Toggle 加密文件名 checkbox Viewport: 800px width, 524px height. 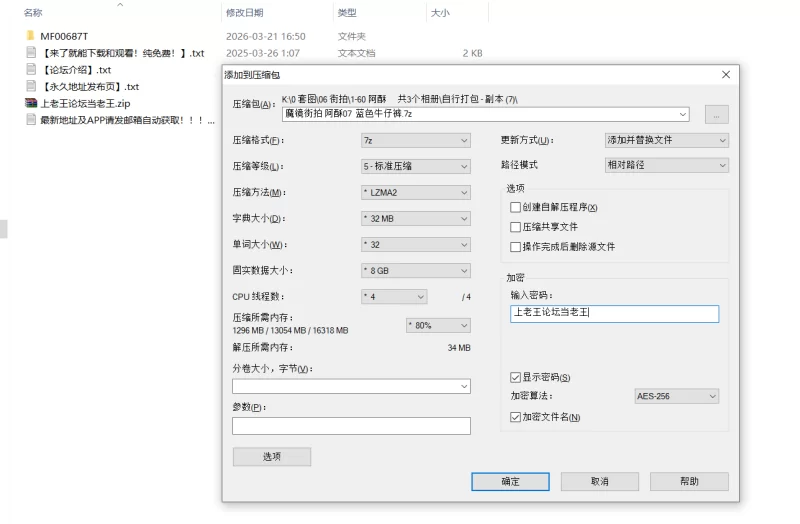[515, 417]
